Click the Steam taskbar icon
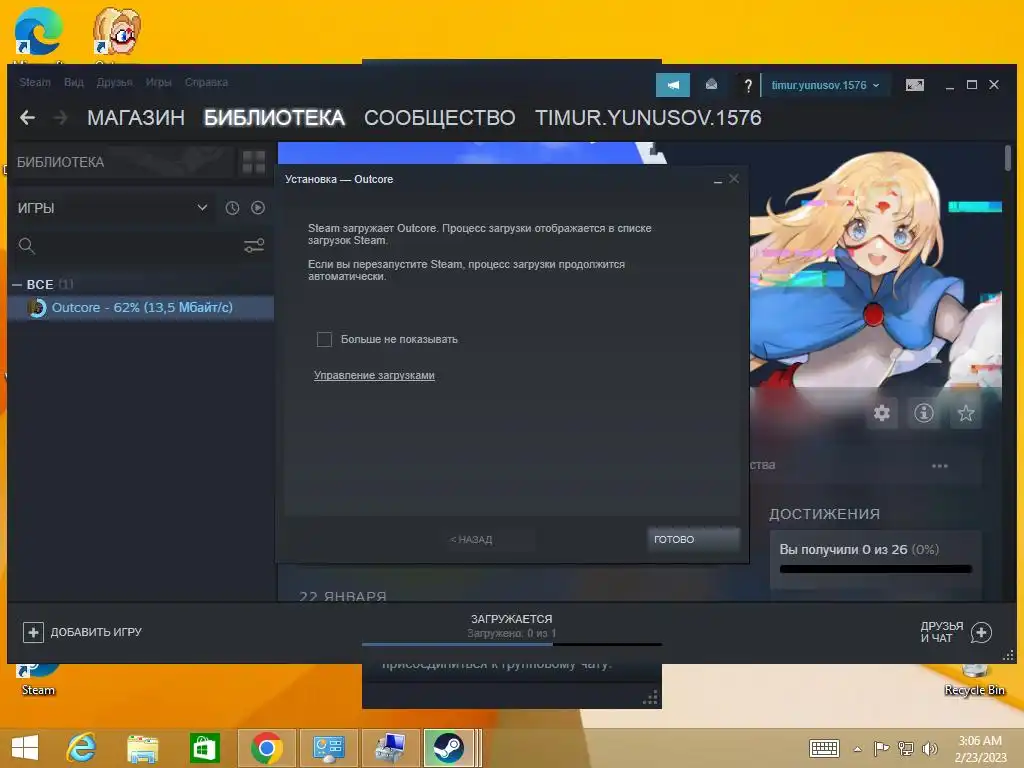Image resolution: width=1024 pixels, height=768 pixels. tap(448, 748)
